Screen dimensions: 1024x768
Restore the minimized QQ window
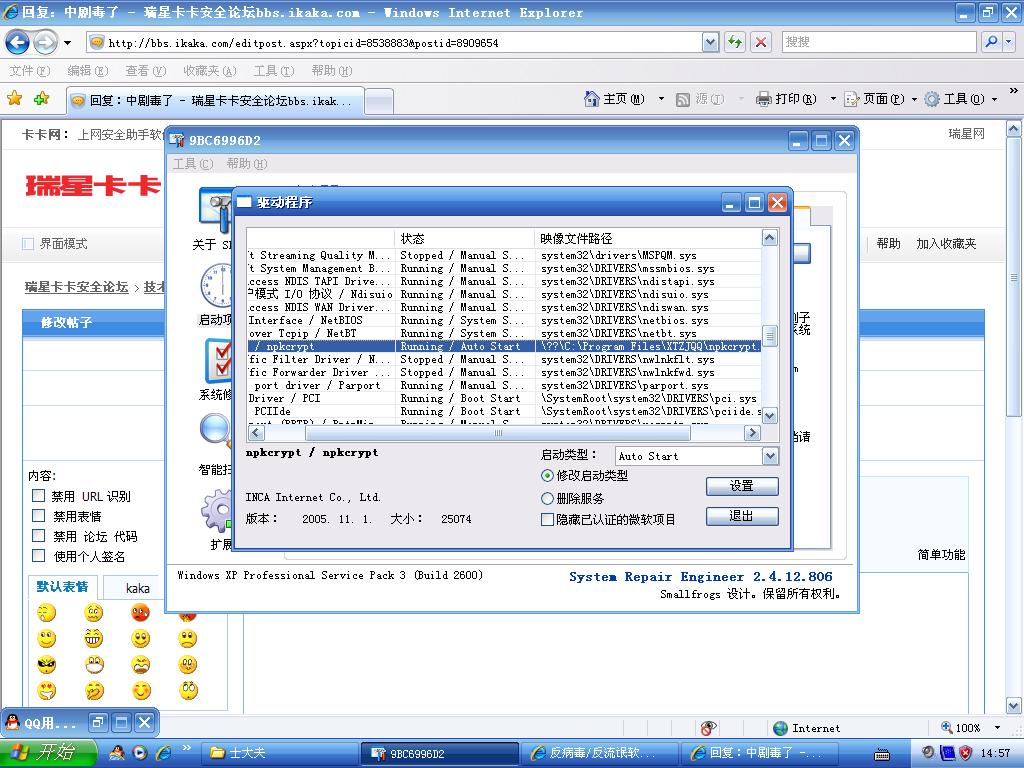coord(98,722)
